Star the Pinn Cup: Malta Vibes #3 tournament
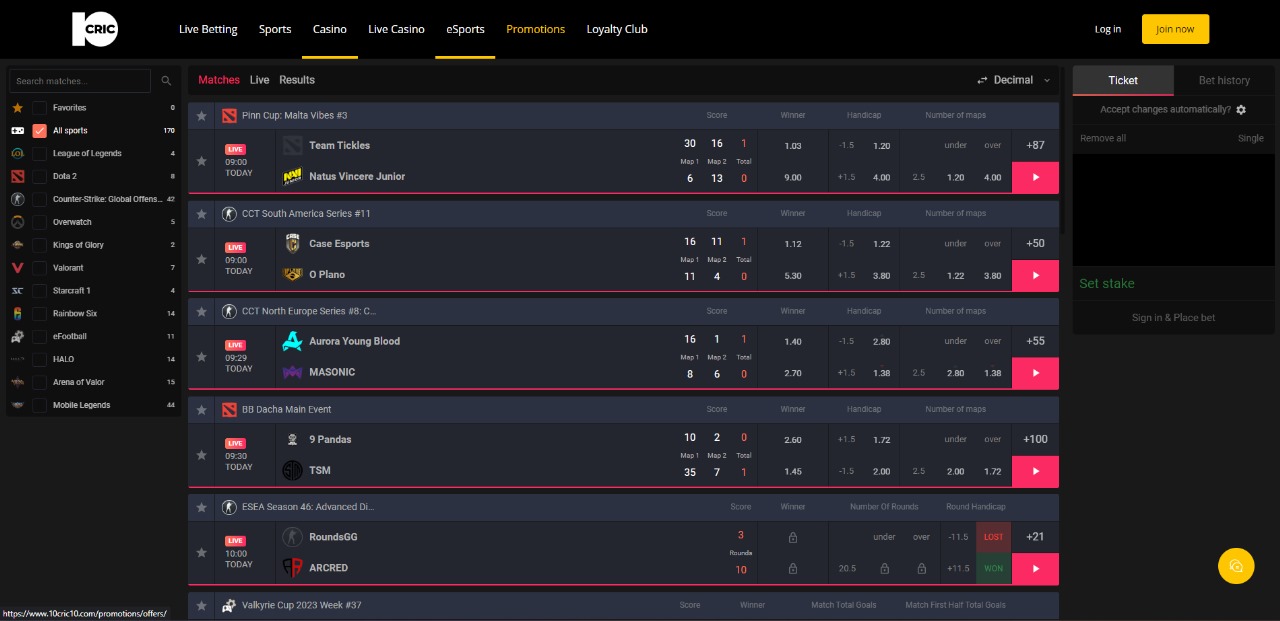 click(201, 116)
